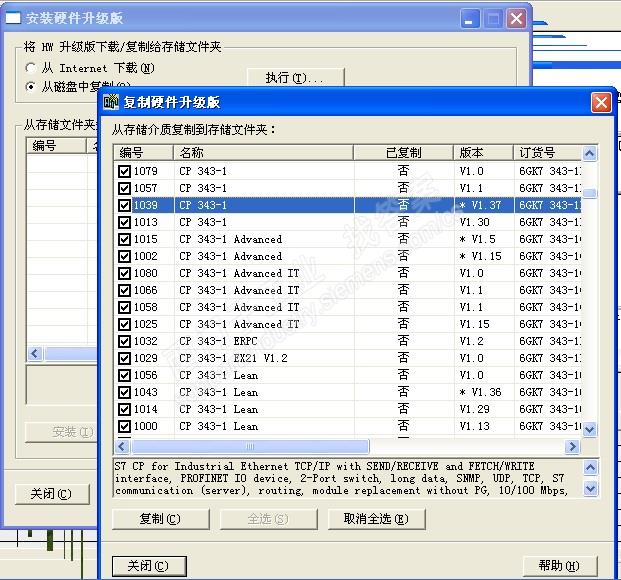Uncheck the checkbox for row 1015
The height and width of the screenshot is (580, 621).
pos(124,239)
